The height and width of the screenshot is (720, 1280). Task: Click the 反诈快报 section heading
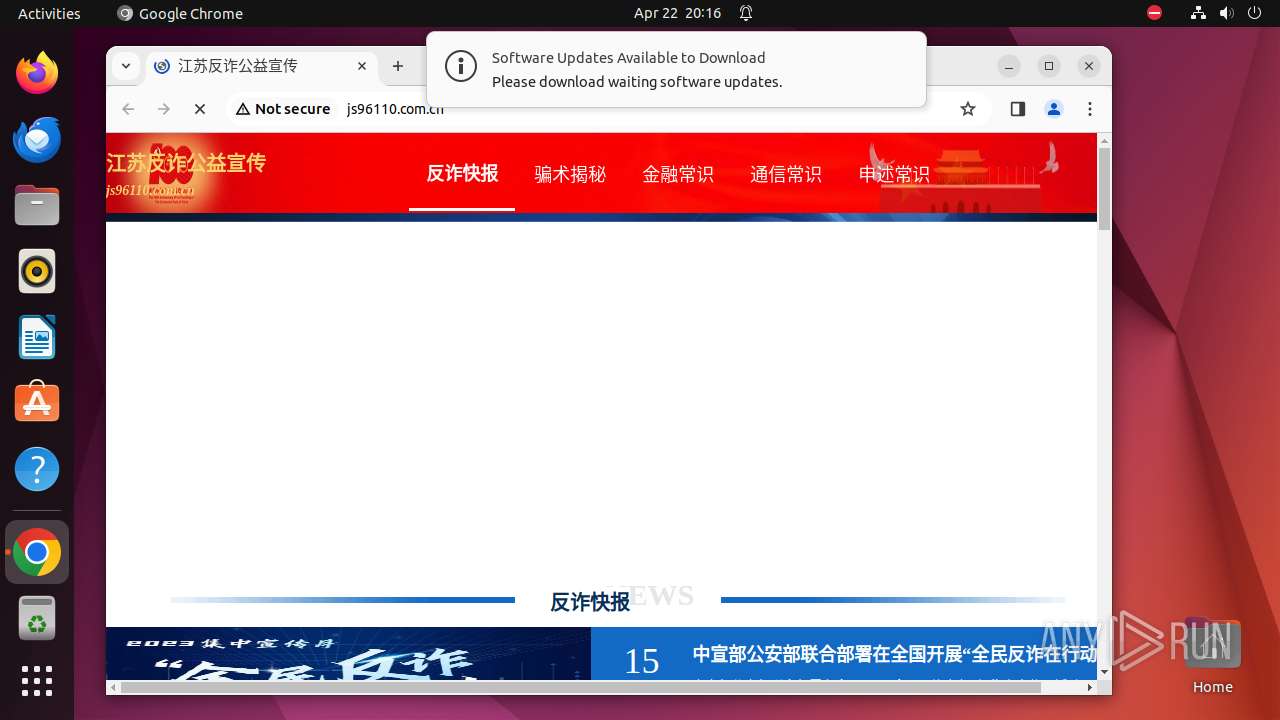tap(590, 601)
